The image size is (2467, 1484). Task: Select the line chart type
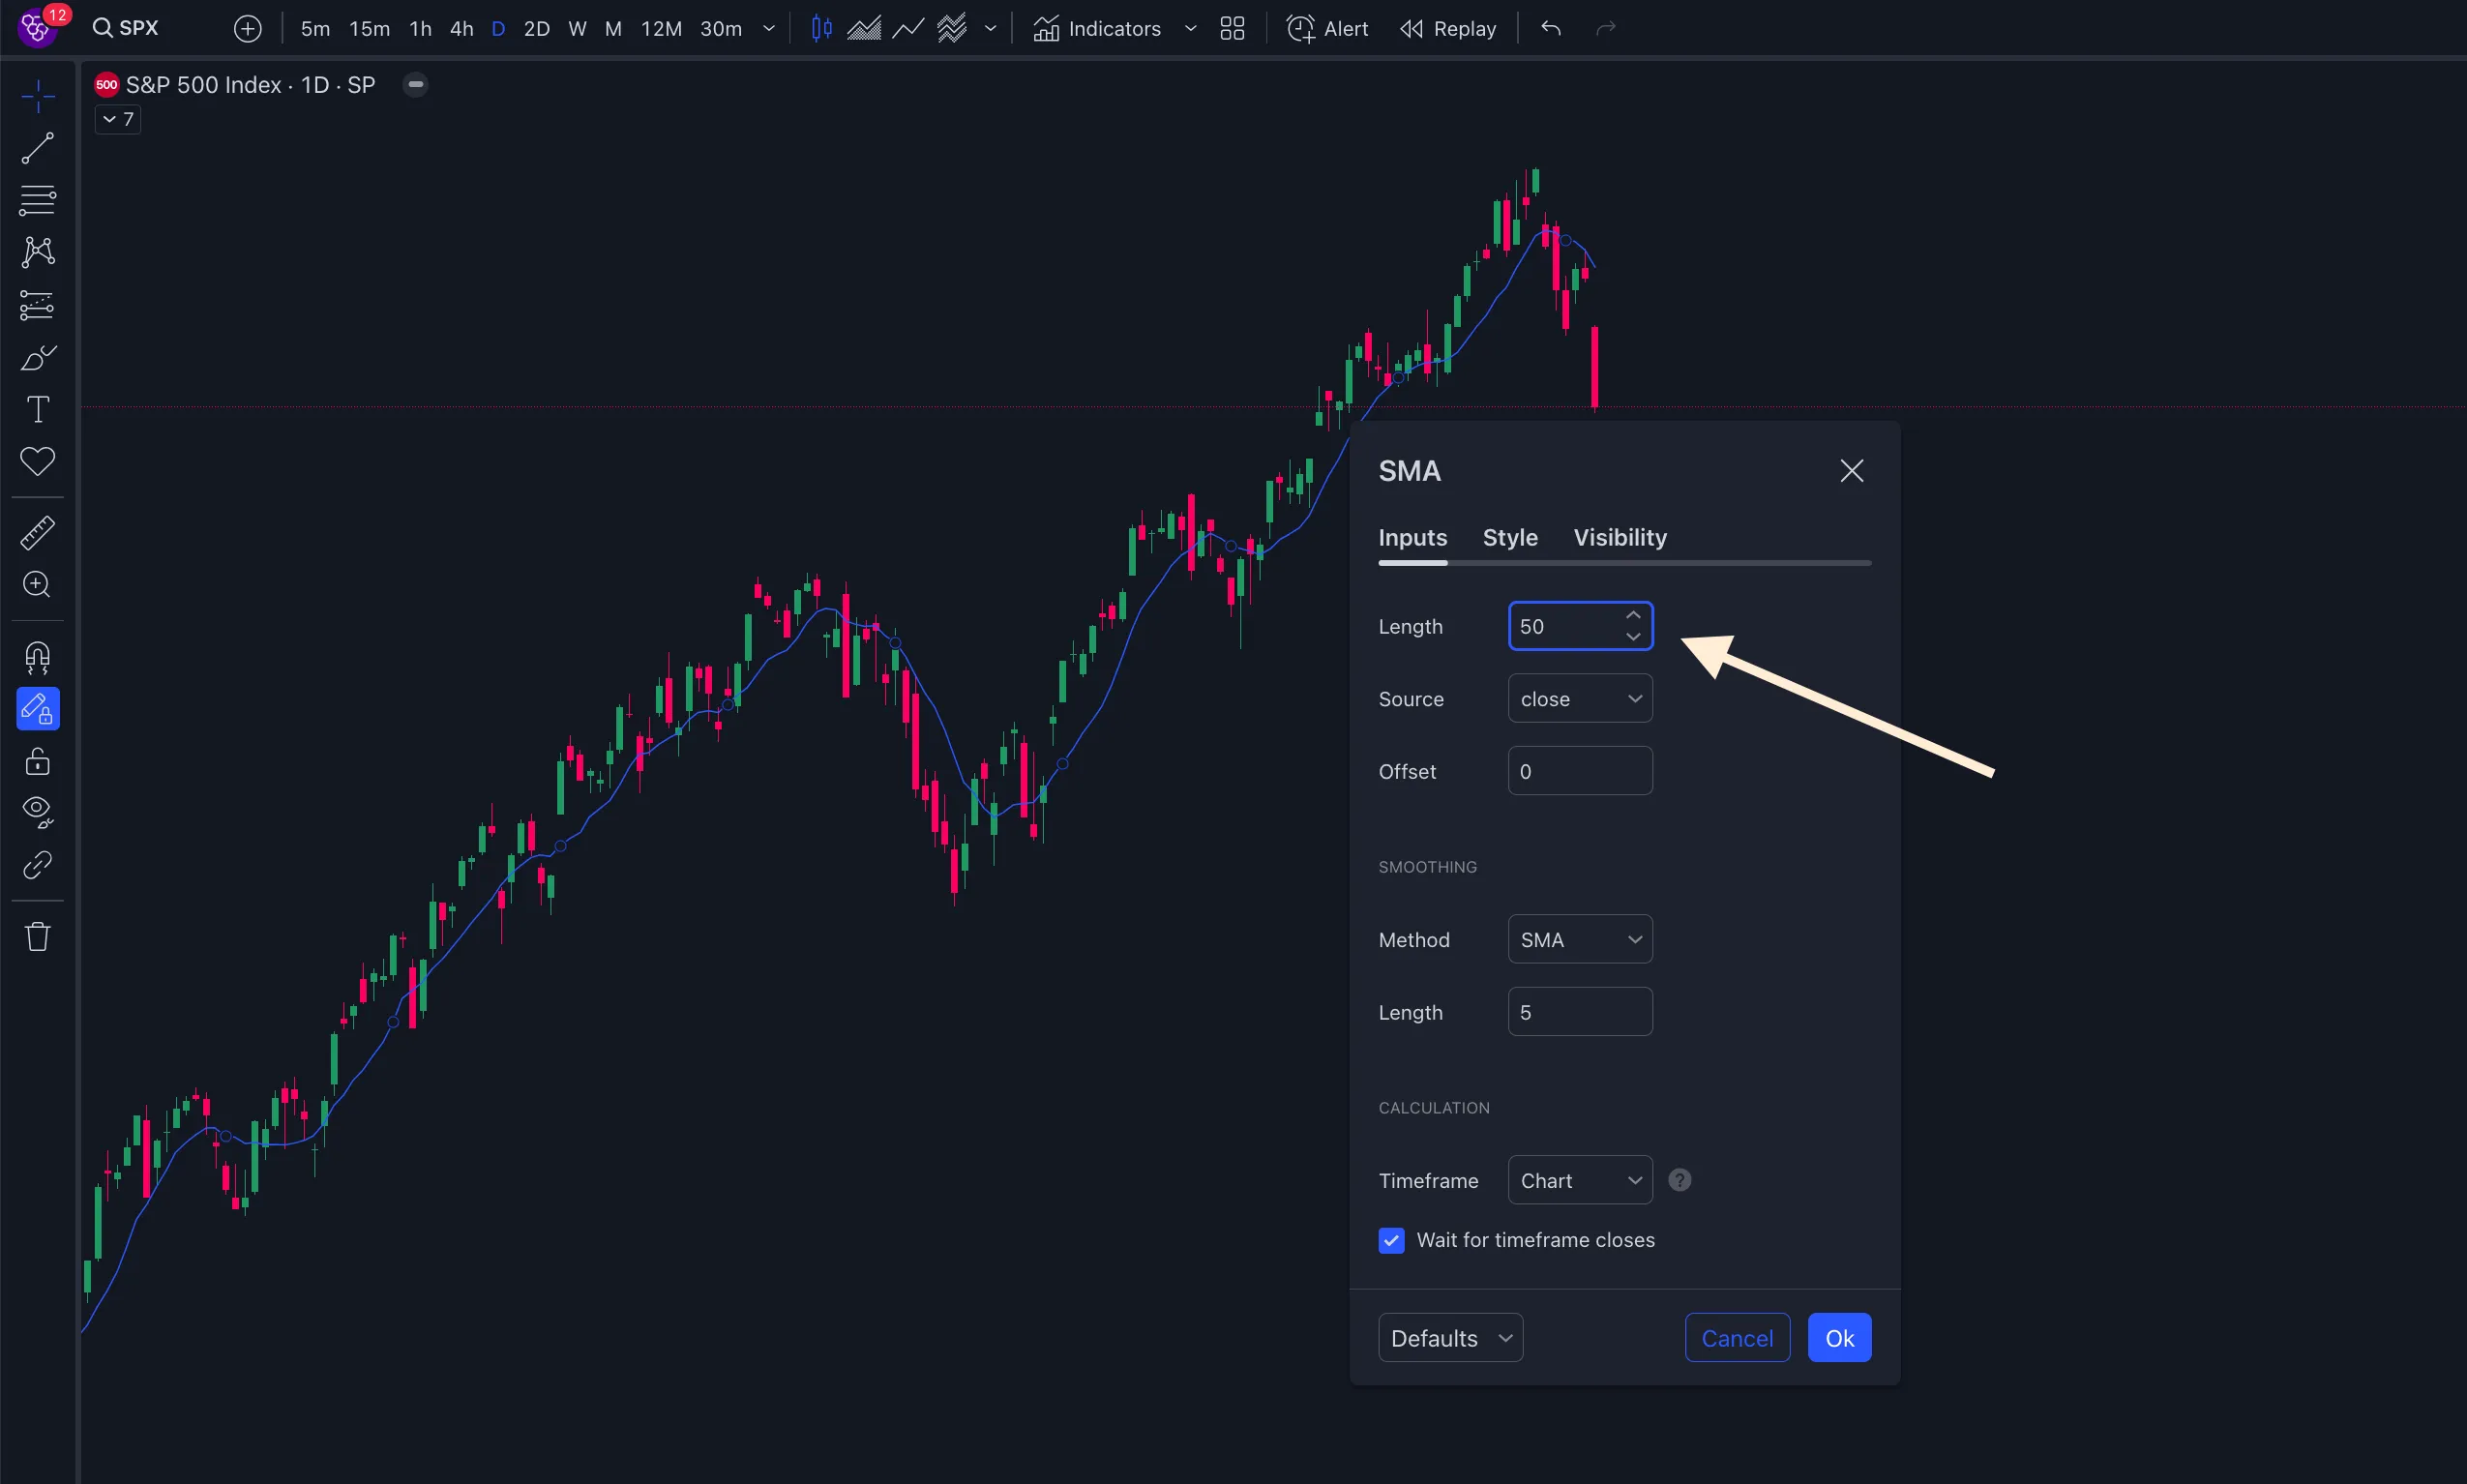[x=907, y=29]
